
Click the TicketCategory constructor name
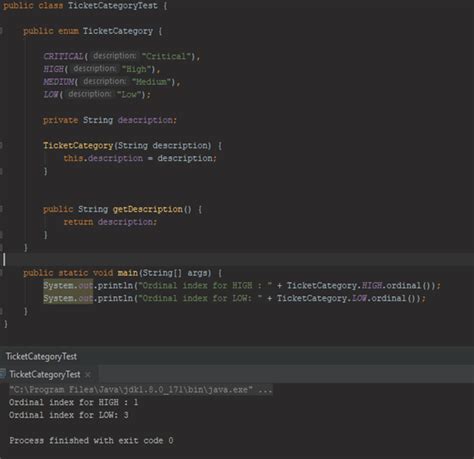coord(78,145)
